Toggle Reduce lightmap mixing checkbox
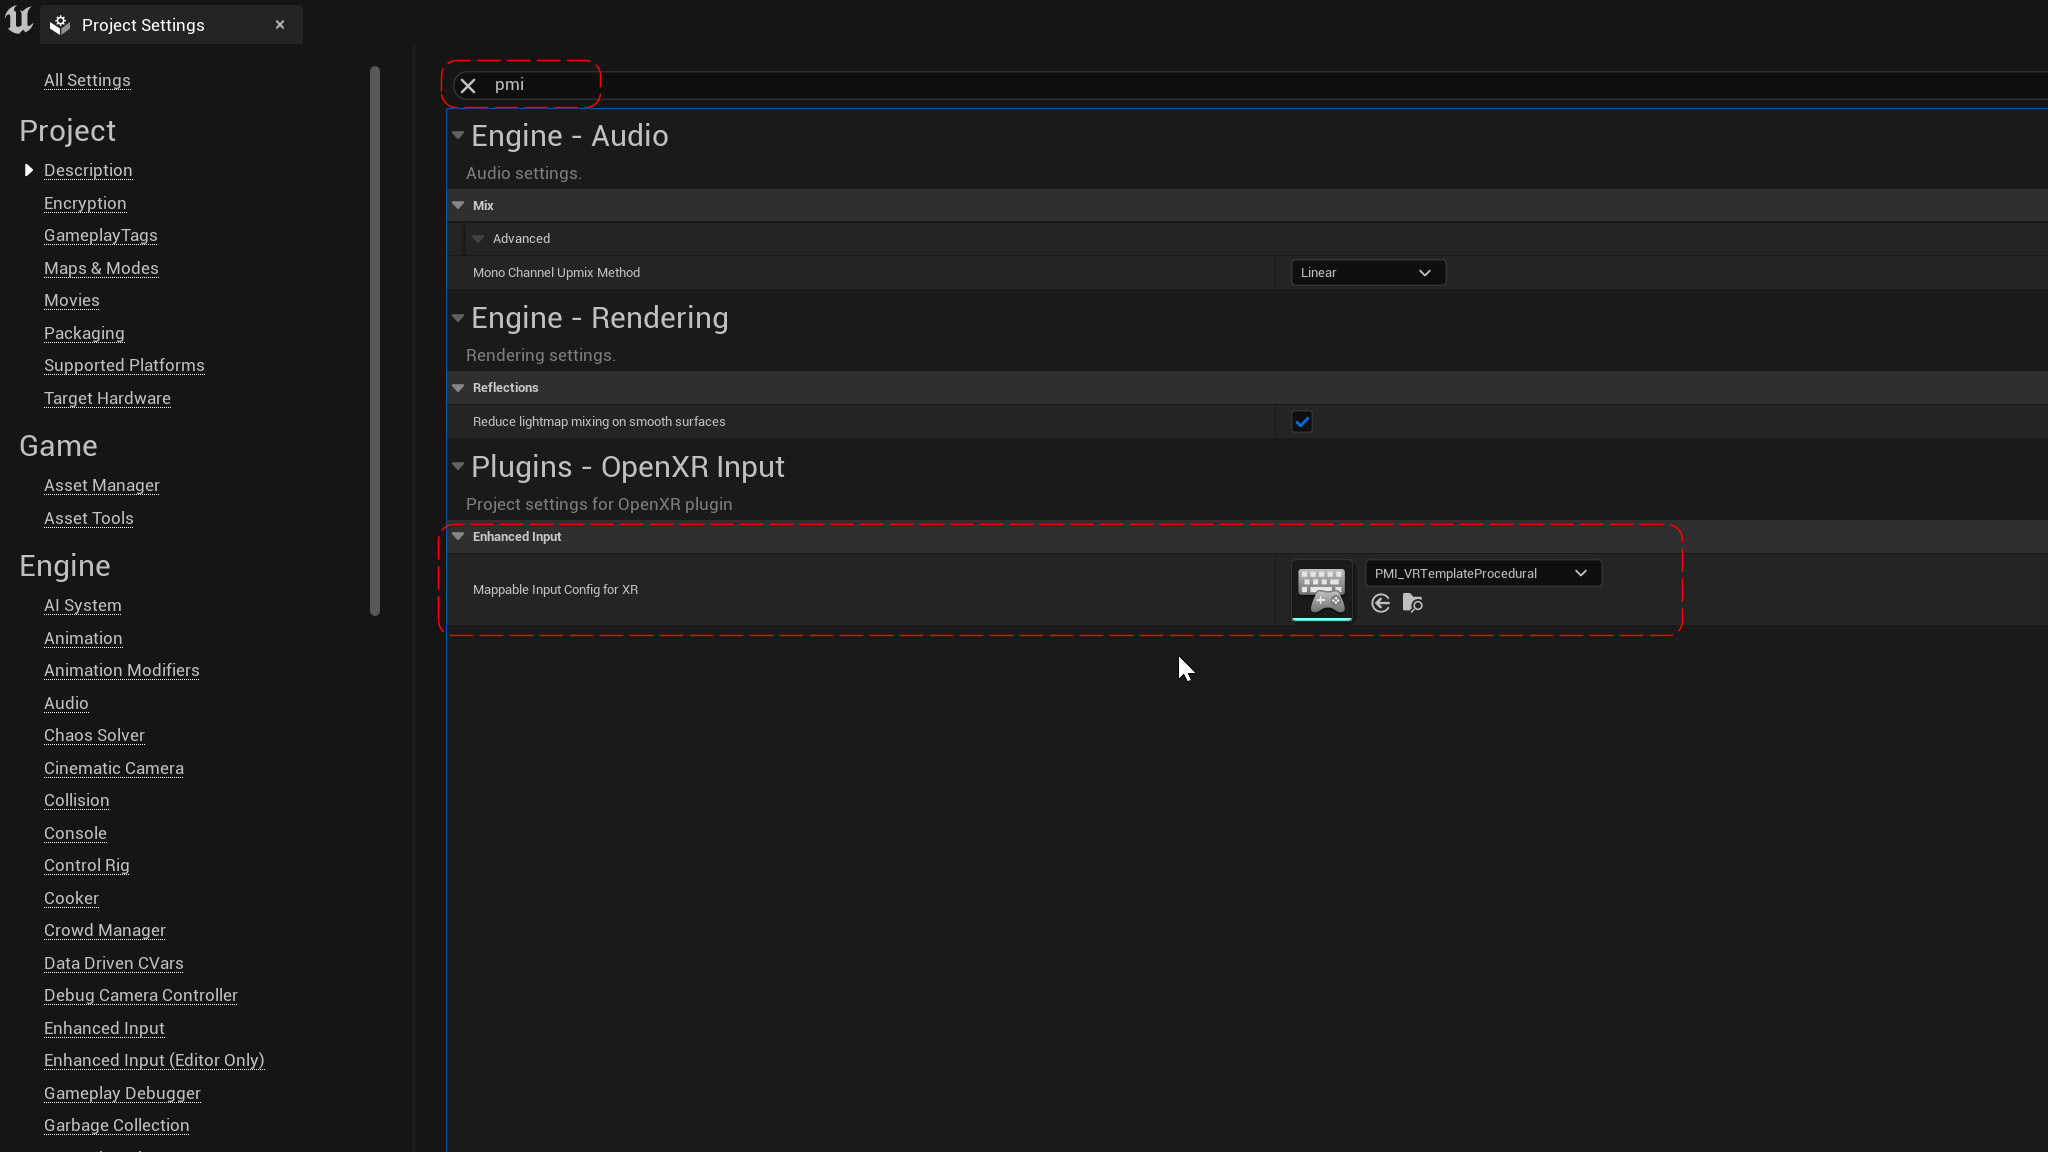 1302,422
